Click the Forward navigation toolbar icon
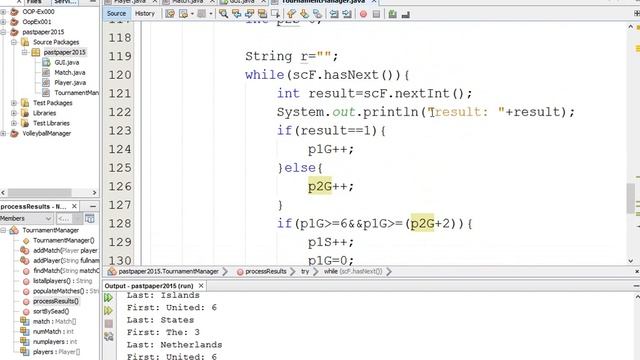Viewport: 640px width, 360px height. point(202,14)
